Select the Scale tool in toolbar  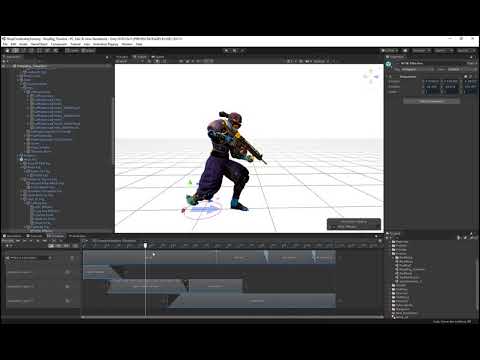(x=31, y=51)
